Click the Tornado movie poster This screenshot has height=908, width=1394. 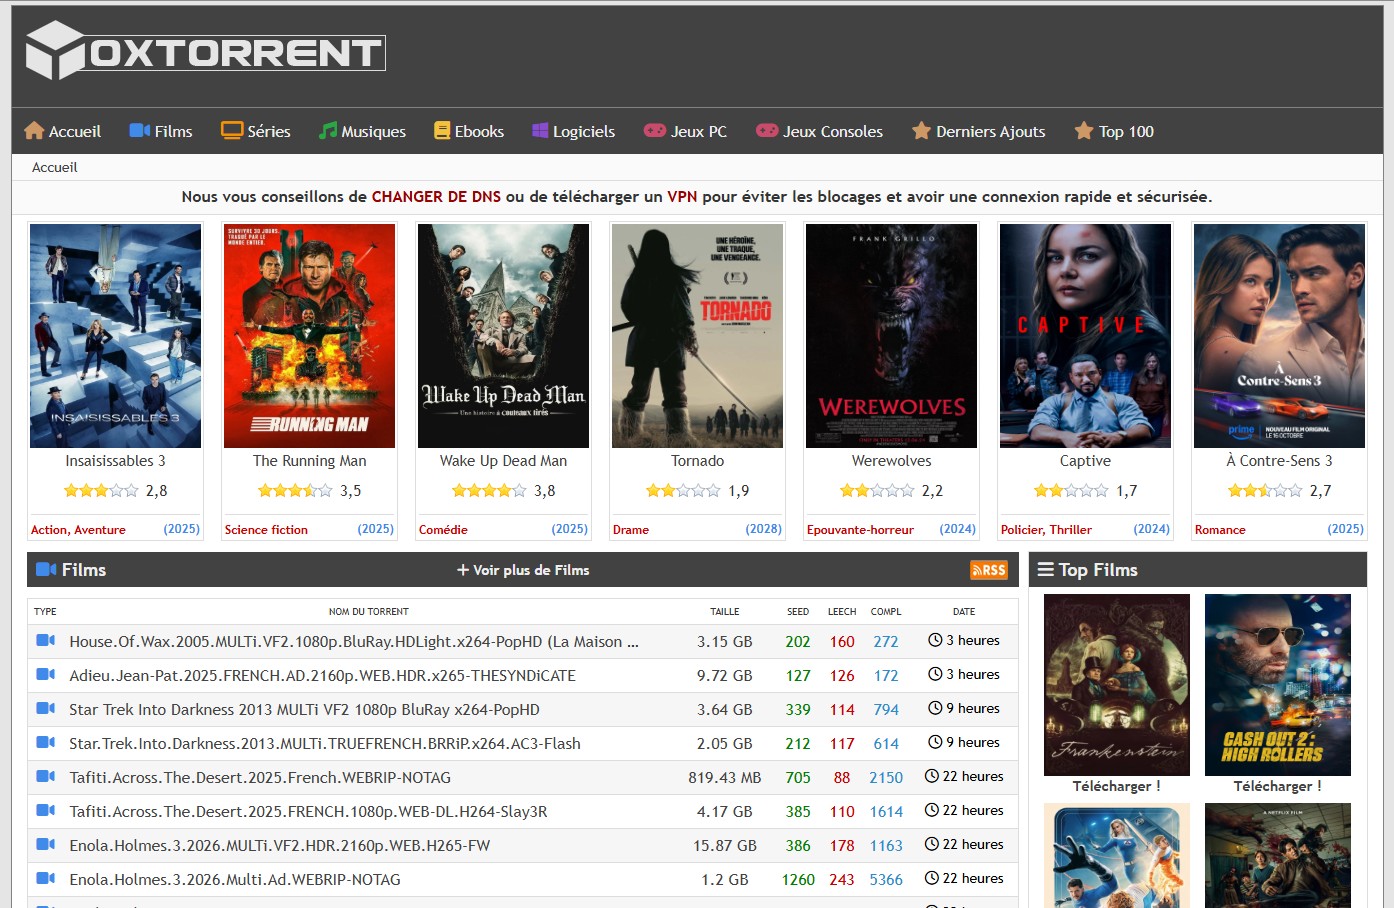pos(698,336)
